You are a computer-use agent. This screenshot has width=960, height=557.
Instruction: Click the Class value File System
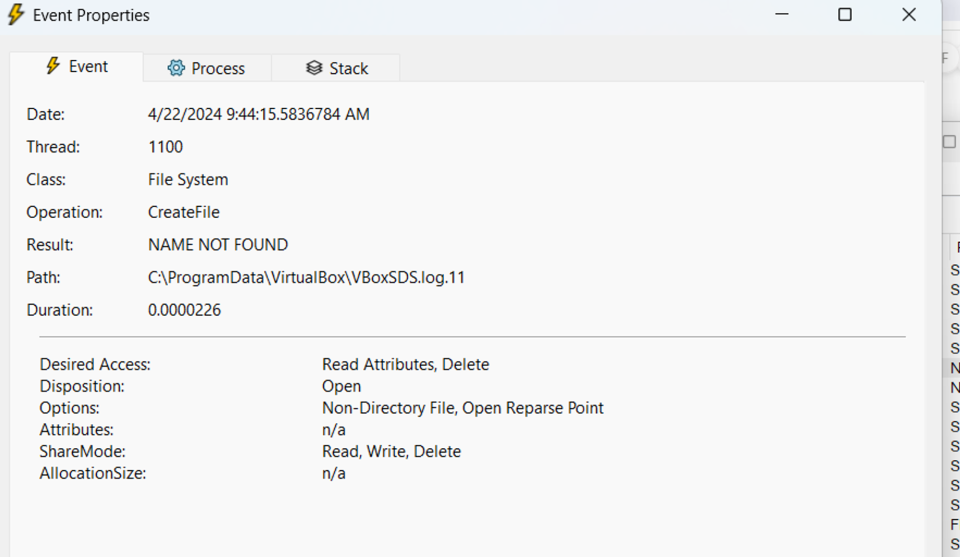click(x=188, y=180)
